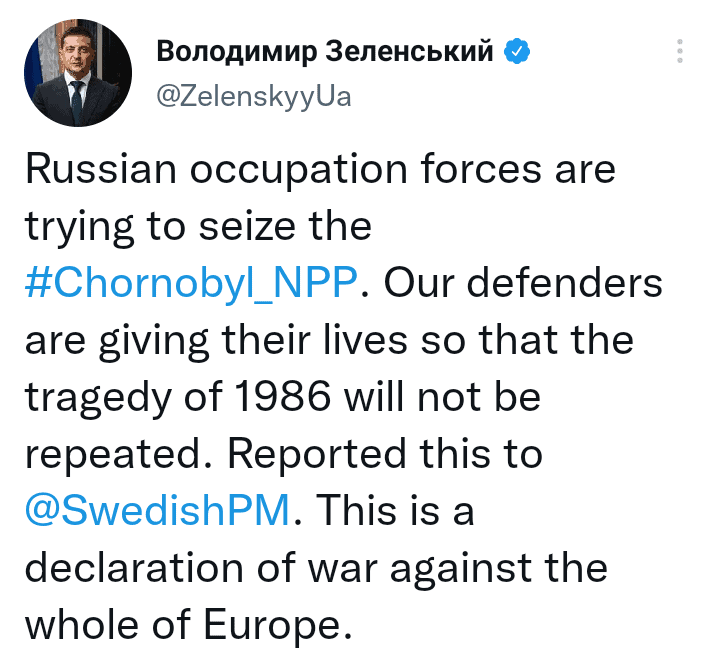Select the text line "trying to seize the"
Image resolution: width=720 pixels, height=661 pixels.
[x=198, y=227]
